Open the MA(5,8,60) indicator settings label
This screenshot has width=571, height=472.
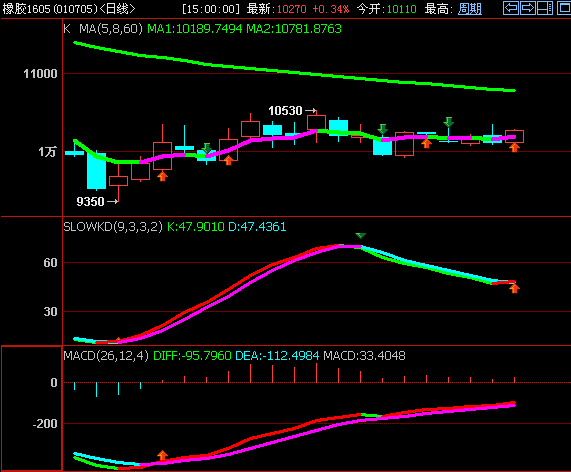pos(111,29)
